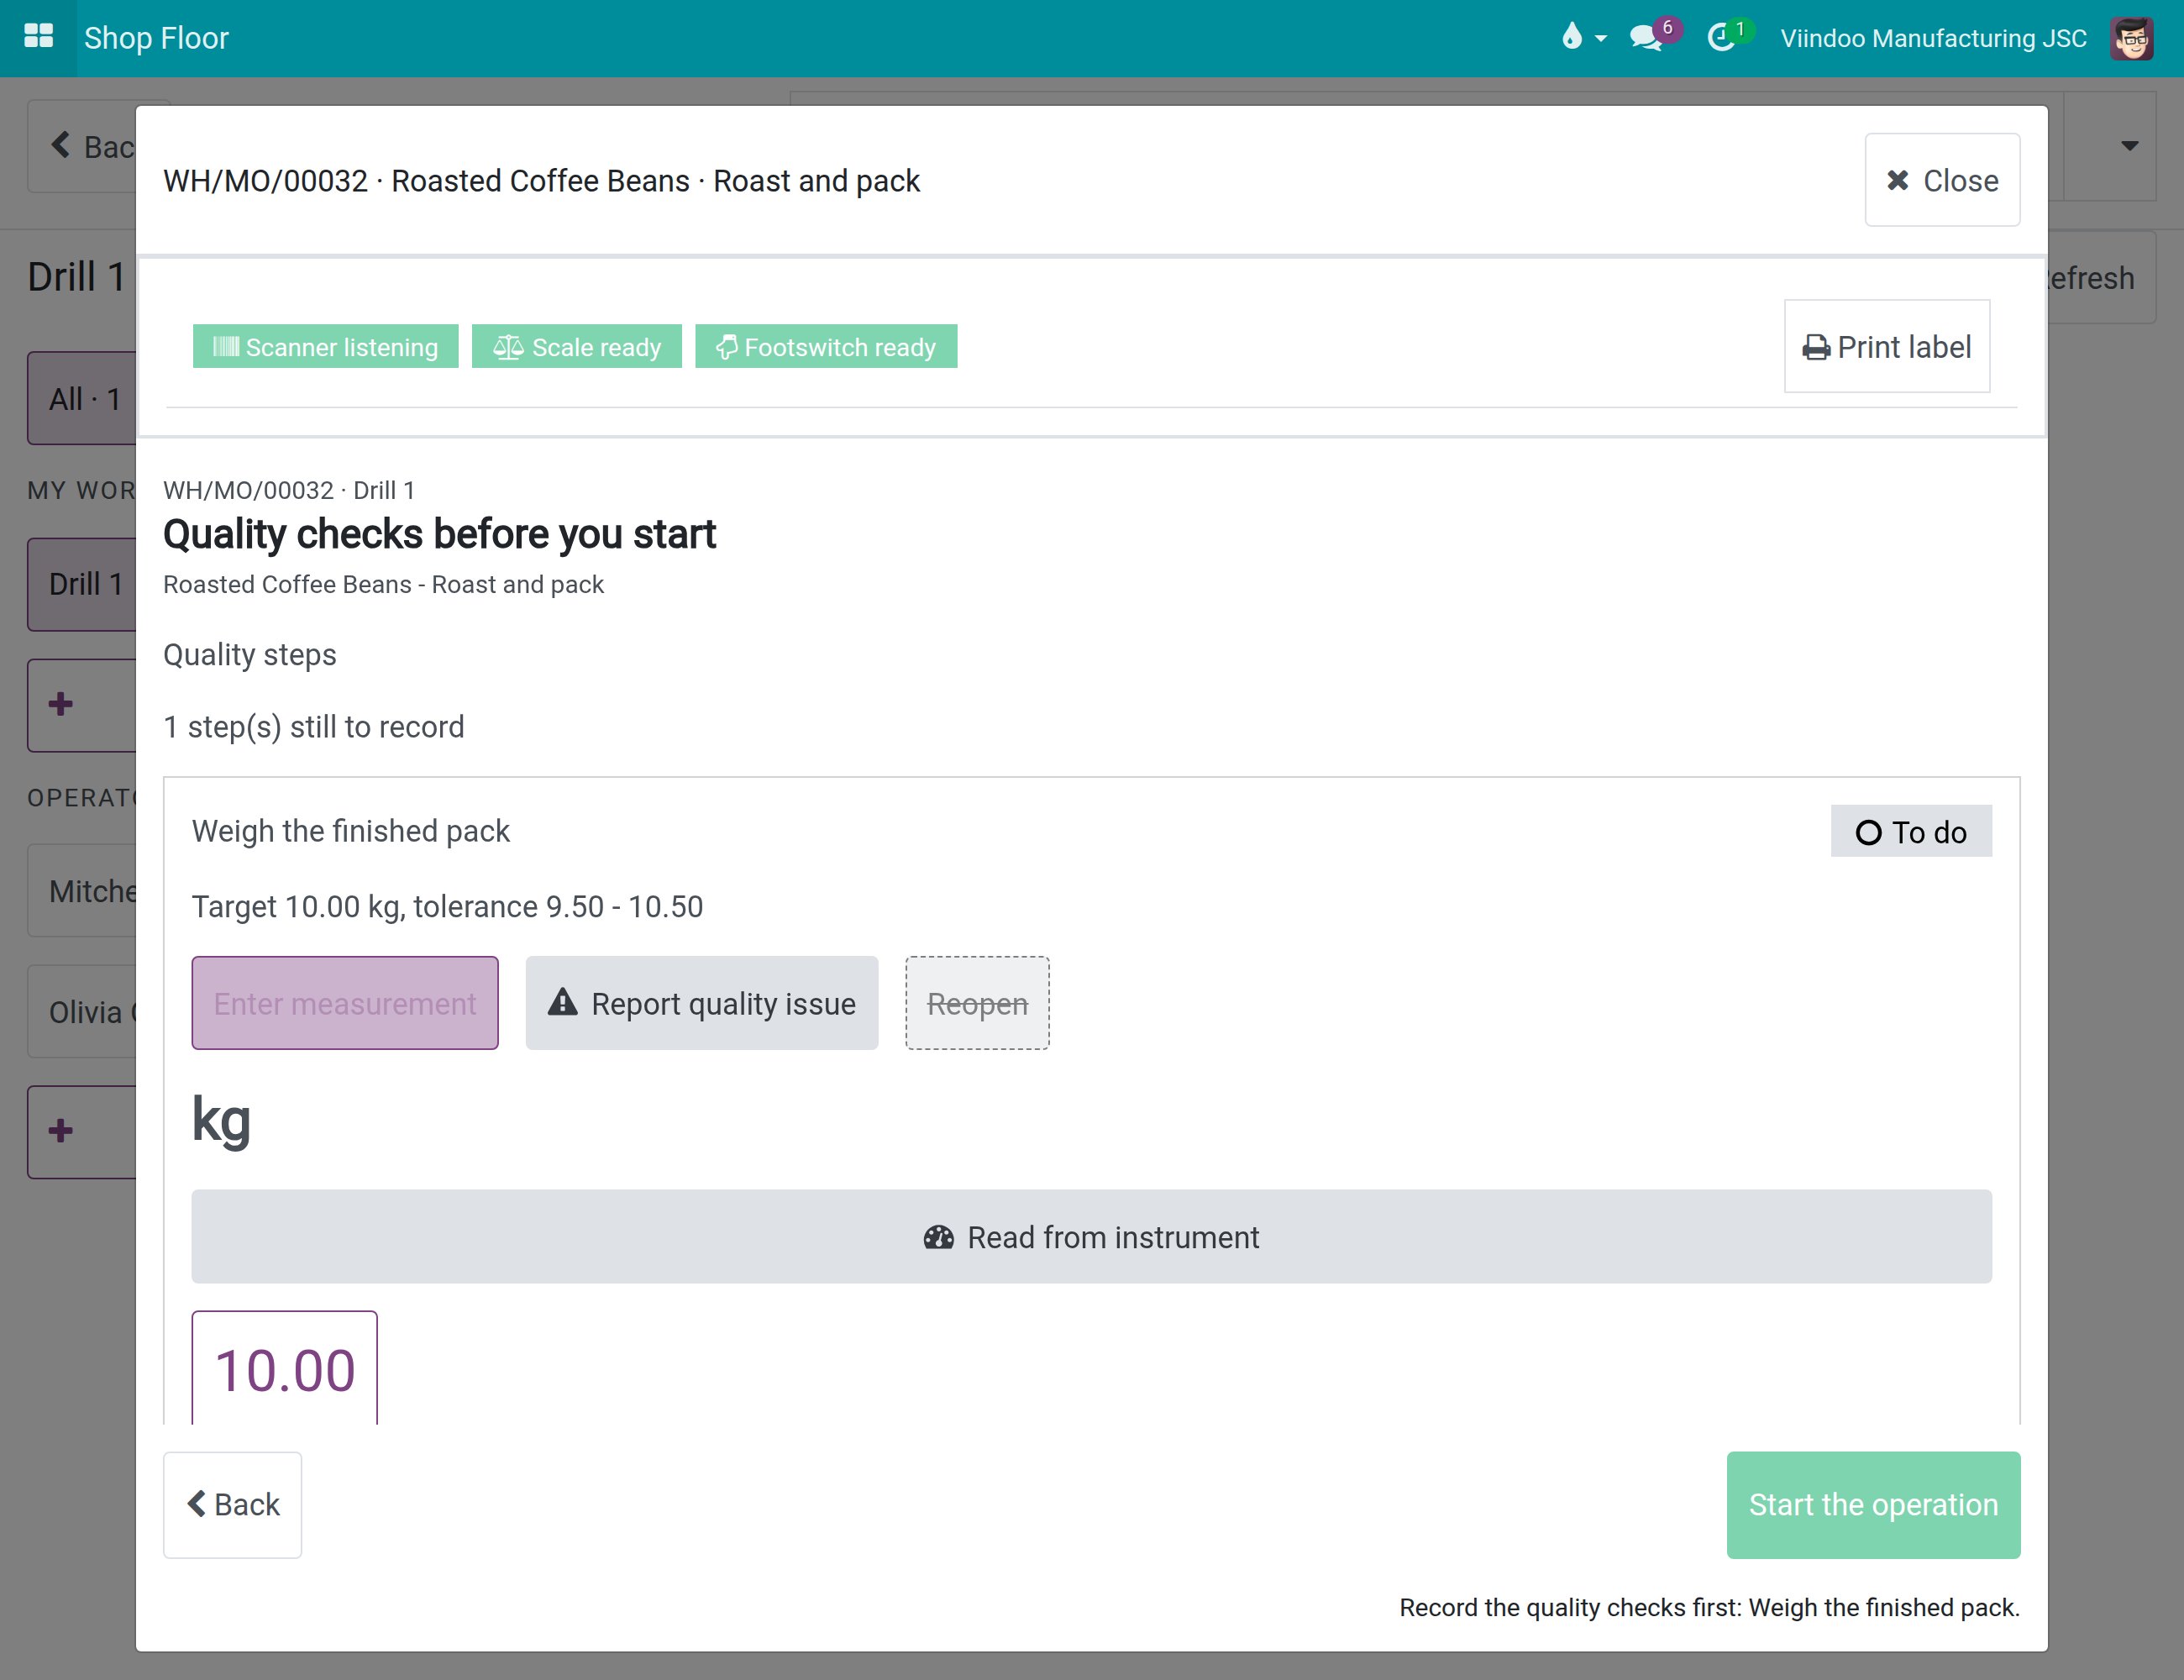2184x1680 pixels.
Task: Click Start the operation button
Action: 1872,1504
